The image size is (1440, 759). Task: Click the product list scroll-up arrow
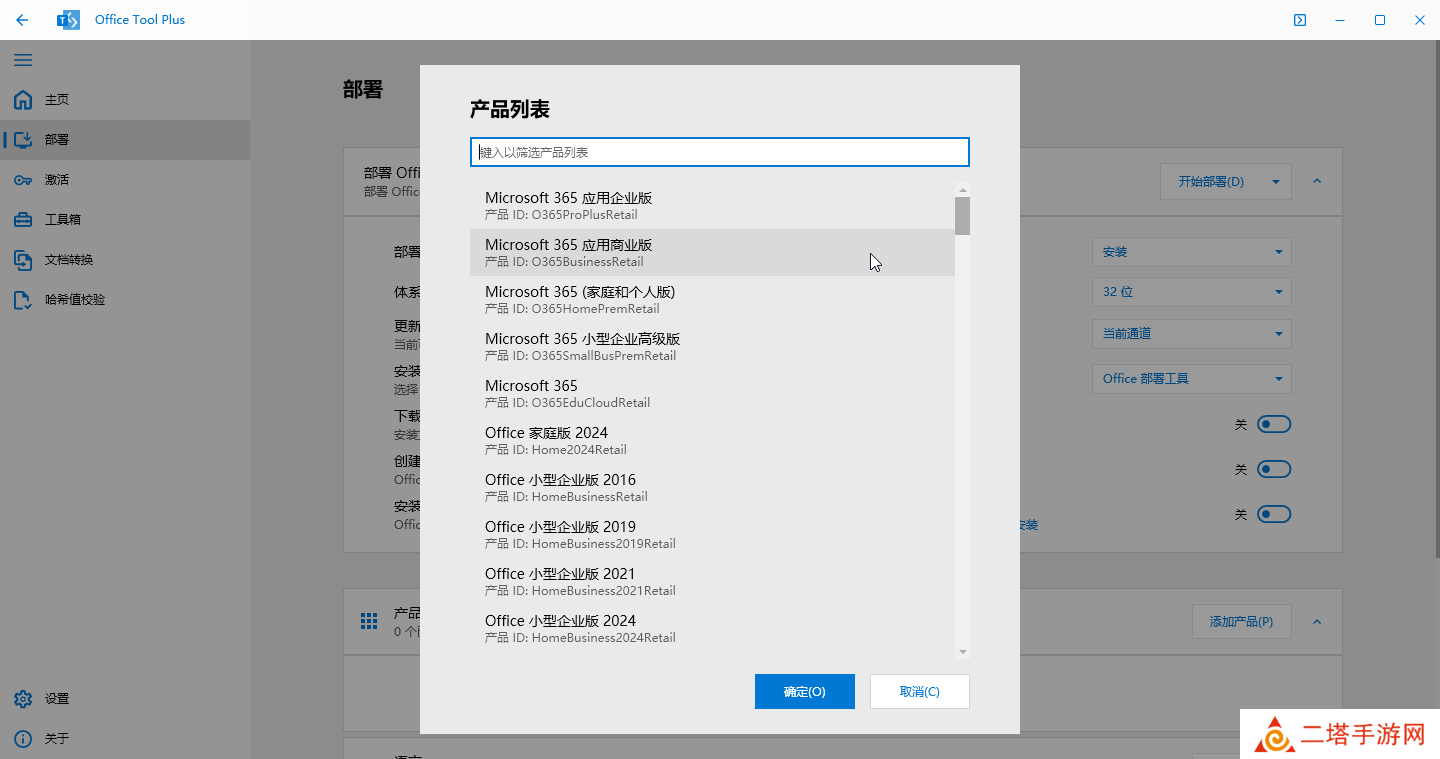(x=962, y=190)
